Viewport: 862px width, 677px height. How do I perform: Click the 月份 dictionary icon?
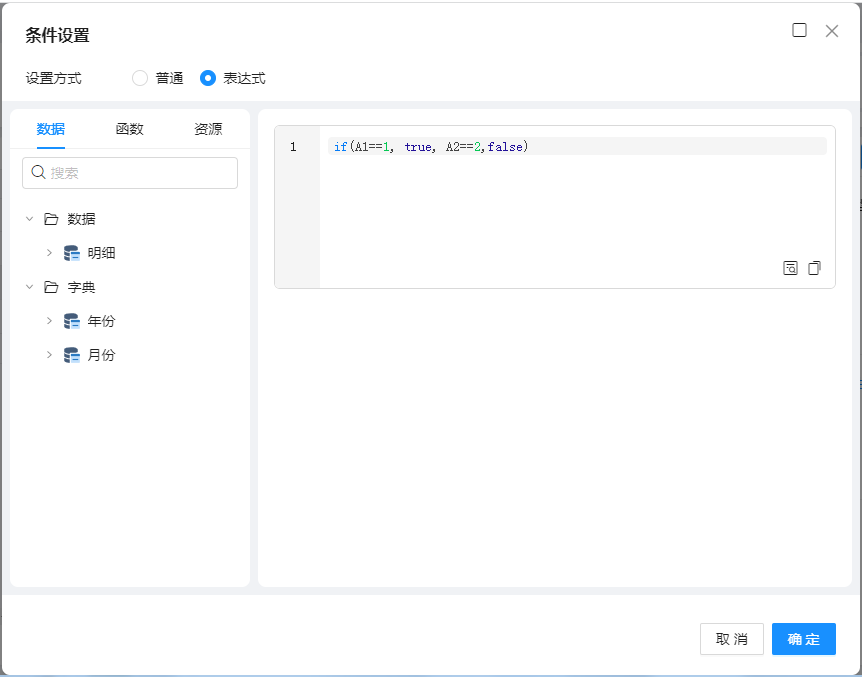pyautogui.click(x=72, y=355)
